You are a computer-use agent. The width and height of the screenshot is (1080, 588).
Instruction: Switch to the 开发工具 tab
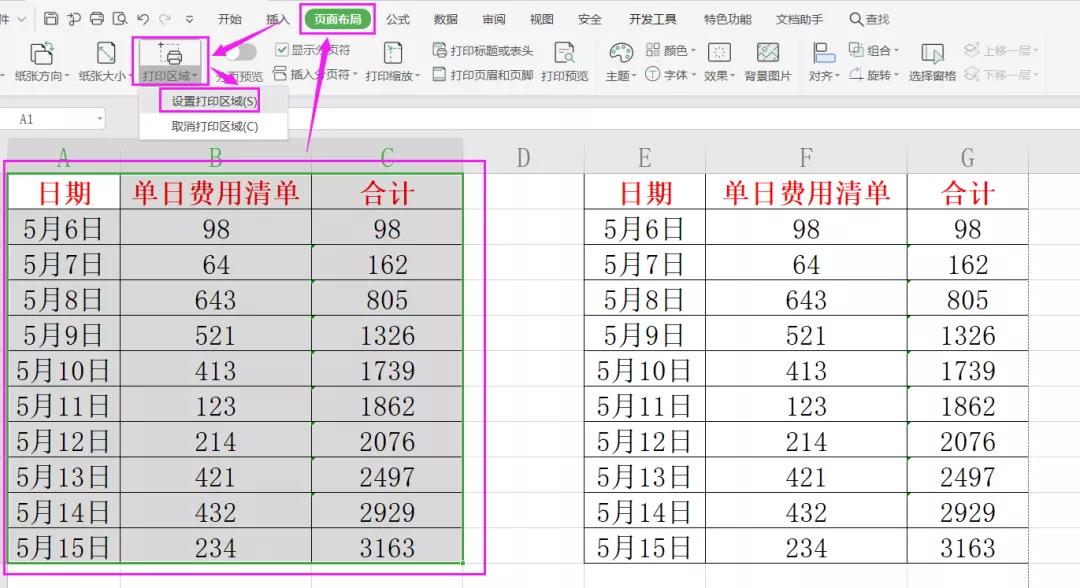click(652, 19)
